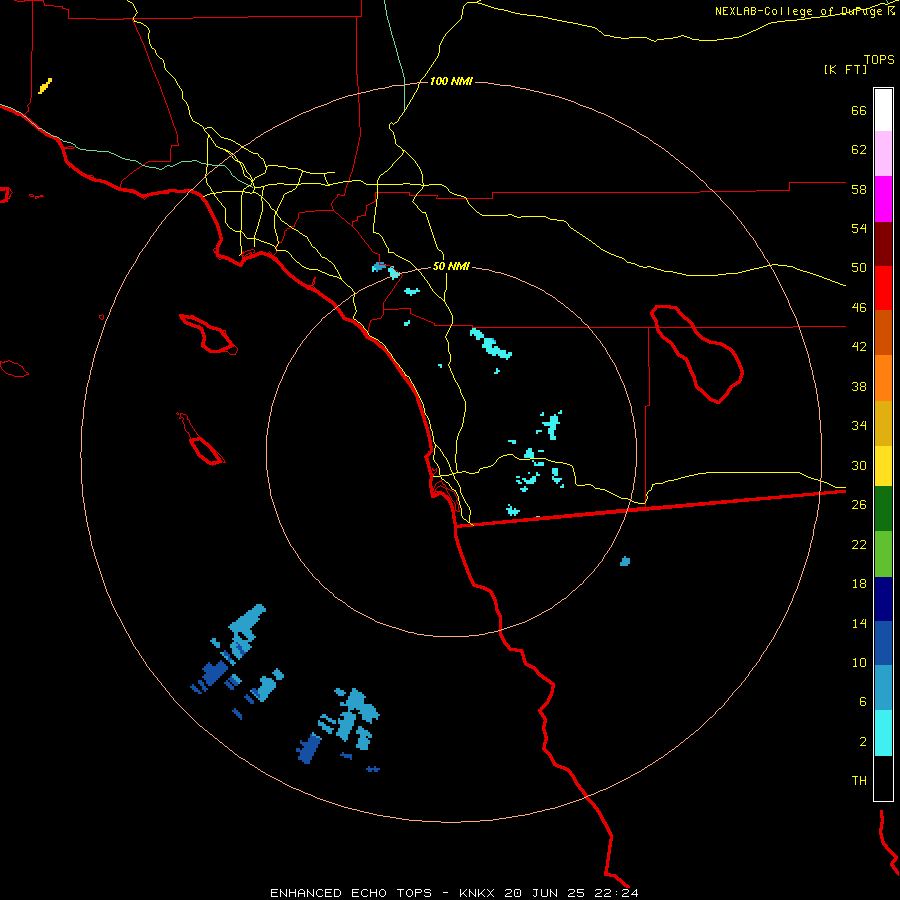Click the "ENHANCED ECHO TOPS" caption text
Screen dimensions: 900x900
click(351, 893)
